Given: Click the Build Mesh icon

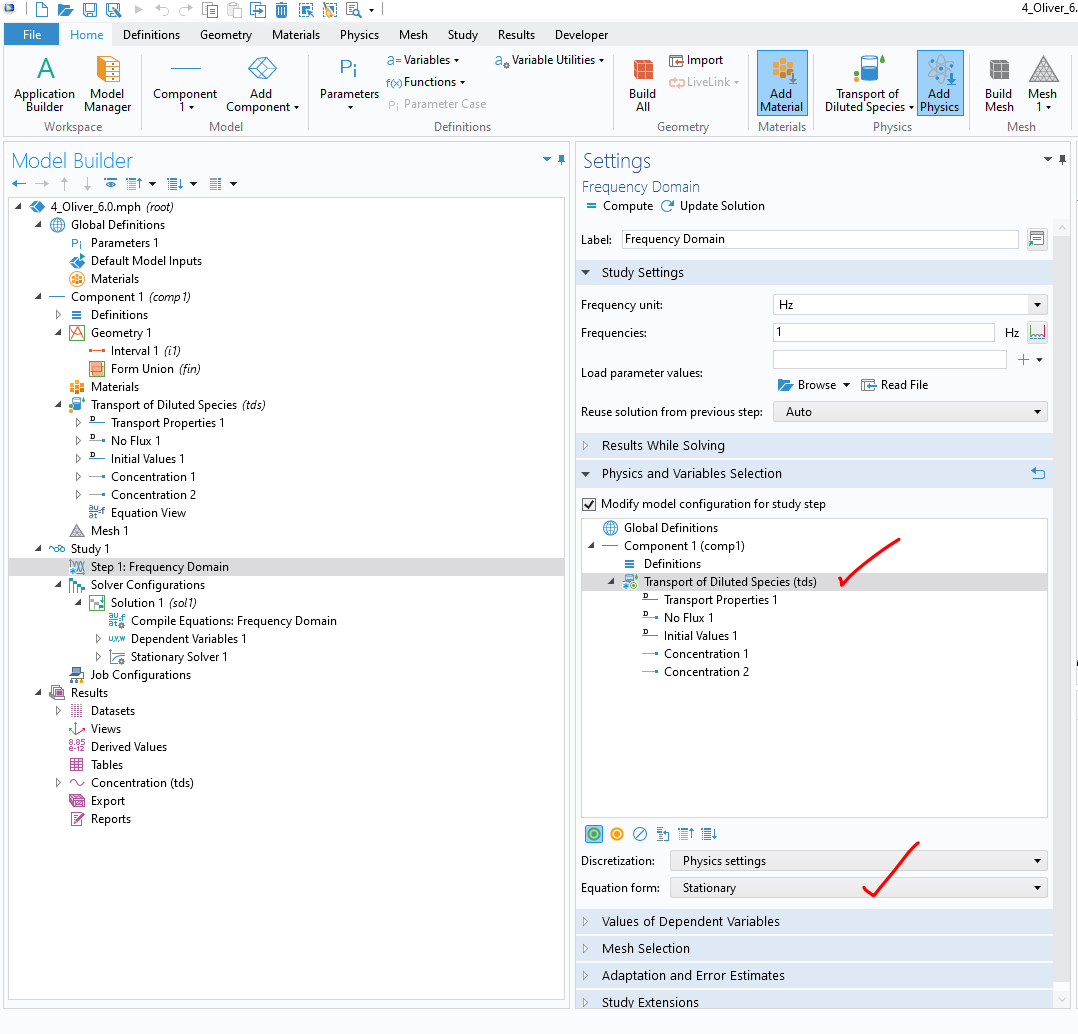Looking at the screenshot, I should coord(999,84).
